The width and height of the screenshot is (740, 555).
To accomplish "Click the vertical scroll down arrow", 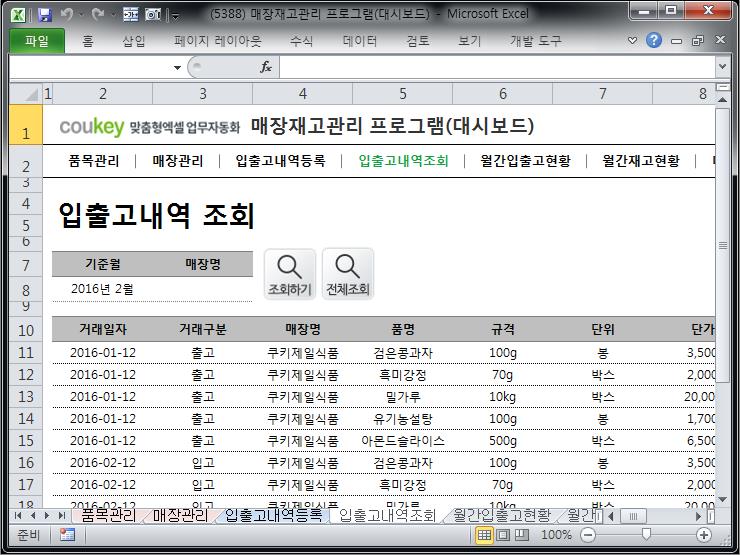I will pyautogui.click(x=723, y=500).
